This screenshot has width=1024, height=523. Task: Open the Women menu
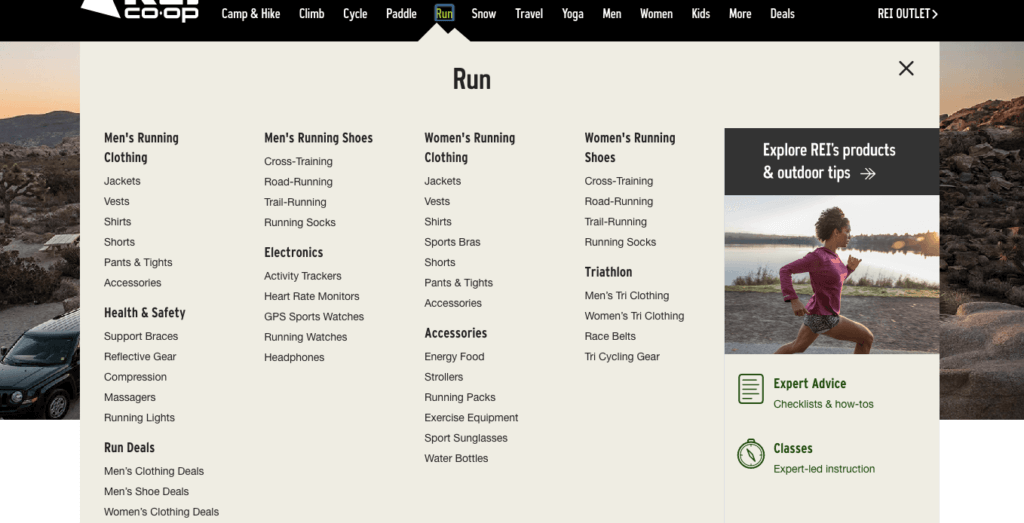(x=656, y=14)
